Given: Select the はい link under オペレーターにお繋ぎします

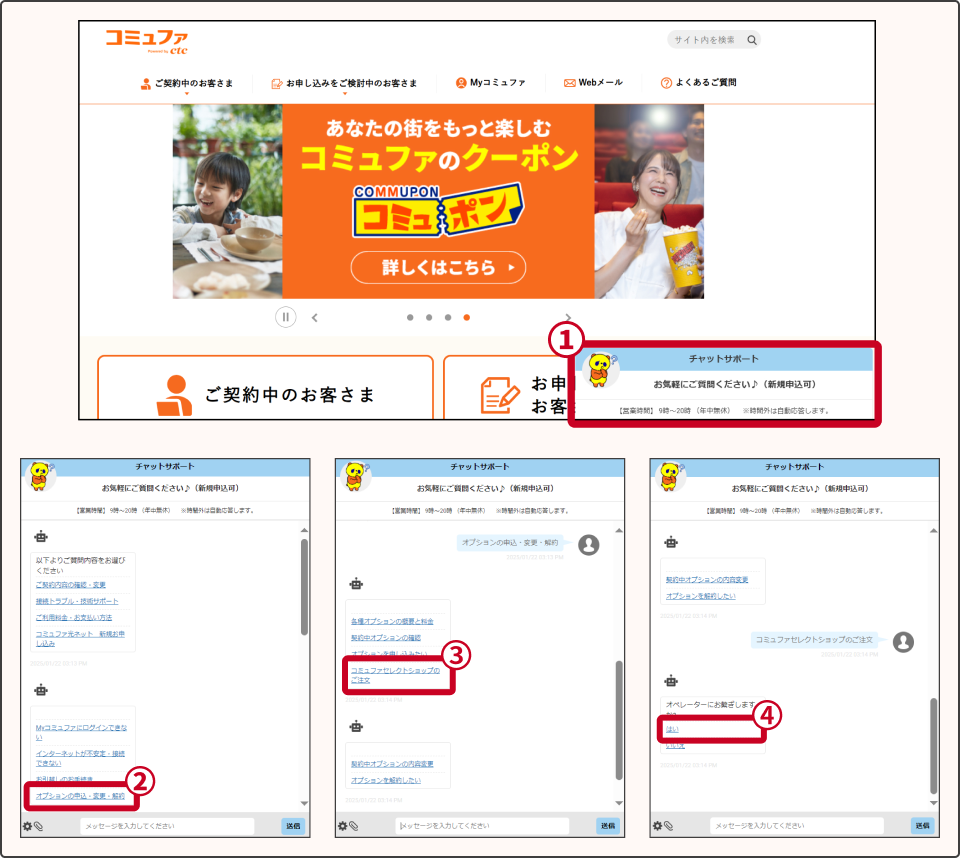Looking at the screenshot, I should (672, 729).
